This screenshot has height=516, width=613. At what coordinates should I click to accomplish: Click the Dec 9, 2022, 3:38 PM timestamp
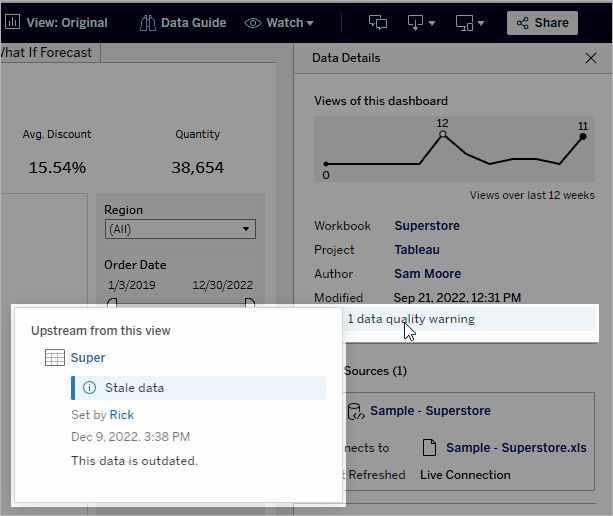131,437
